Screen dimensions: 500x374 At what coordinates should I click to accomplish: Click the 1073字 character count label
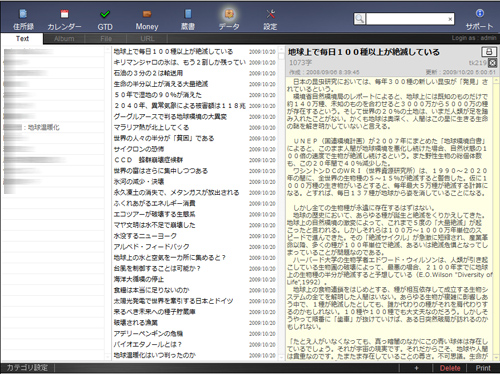click(300, 63)
